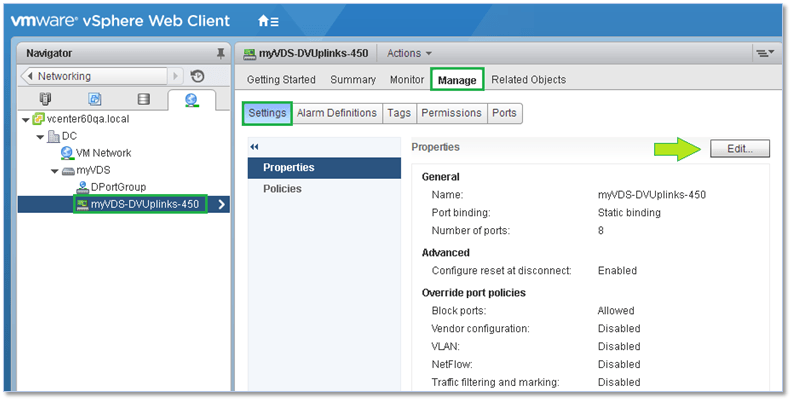The width and height of the screenshot is (792, 401).
Task: Click the vSphere Web Client logo
Action: (x=120, y=21)
